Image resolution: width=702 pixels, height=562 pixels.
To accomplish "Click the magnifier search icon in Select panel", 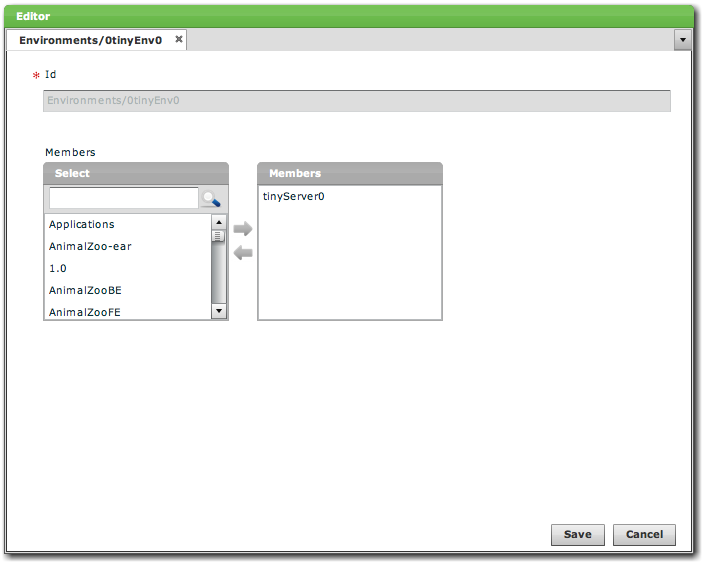I will pyautogui.click(x=211, y=199).
